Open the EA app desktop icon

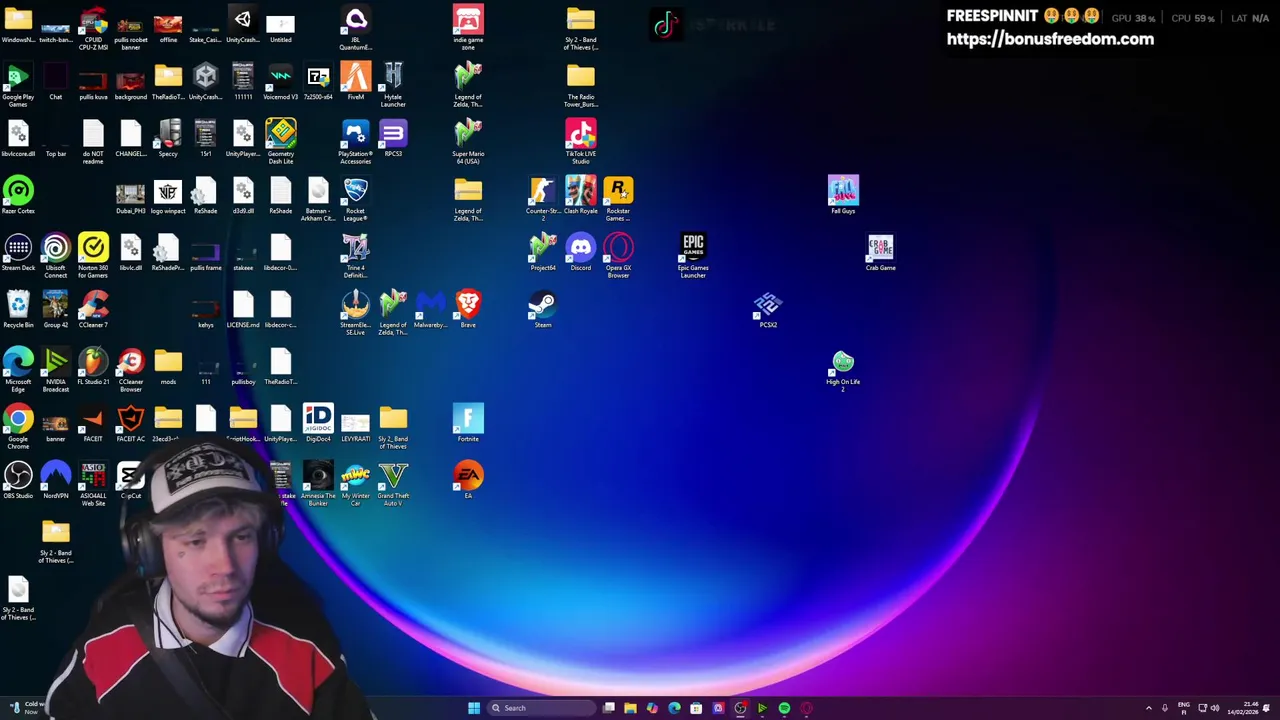pyautogui.click(x=468, y=481)
